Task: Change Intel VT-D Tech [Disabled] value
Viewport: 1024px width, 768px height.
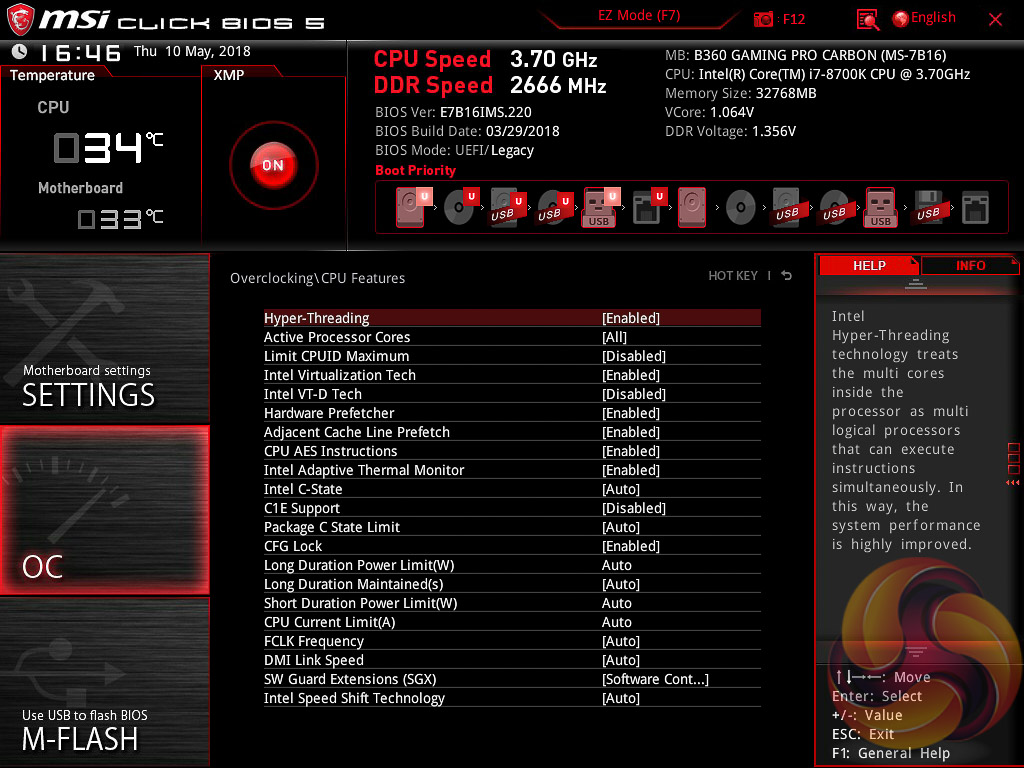Action: pyautogui.click(x=633, y=394)
